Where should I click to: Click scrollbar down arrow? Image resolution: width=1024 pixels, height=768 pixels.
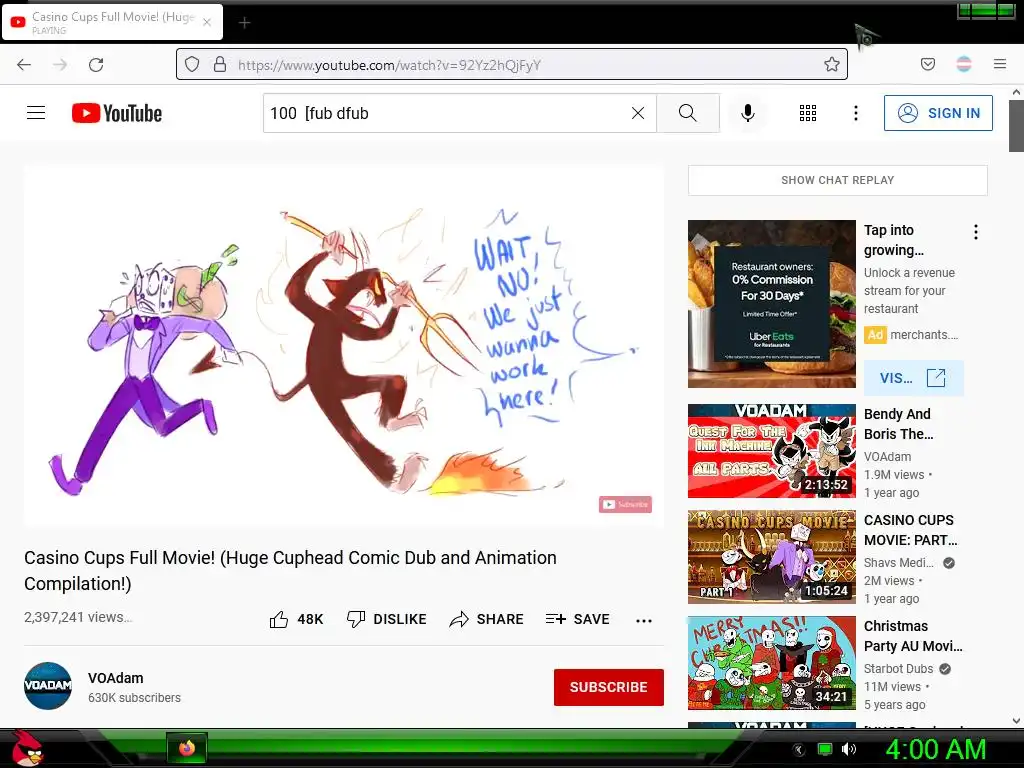(1016, 721)
